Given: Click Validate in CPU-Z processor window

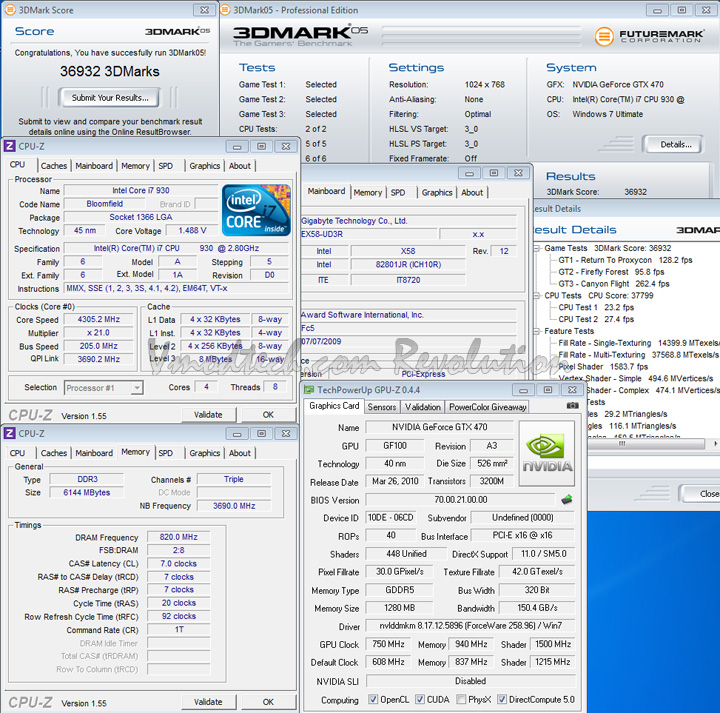Looking at the screenshot, I should (x=208, y=415).
